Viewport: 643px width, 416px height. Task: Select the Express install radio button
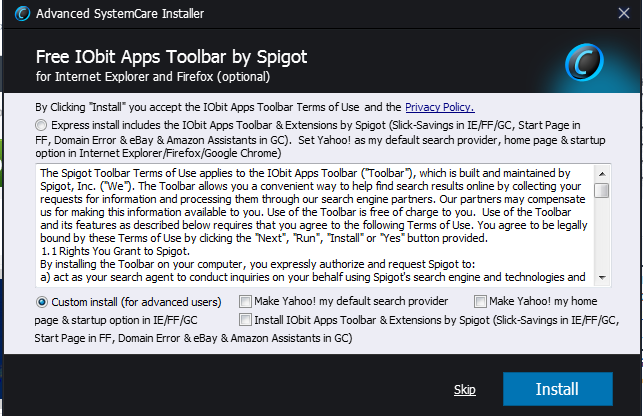tap(41, 125)
